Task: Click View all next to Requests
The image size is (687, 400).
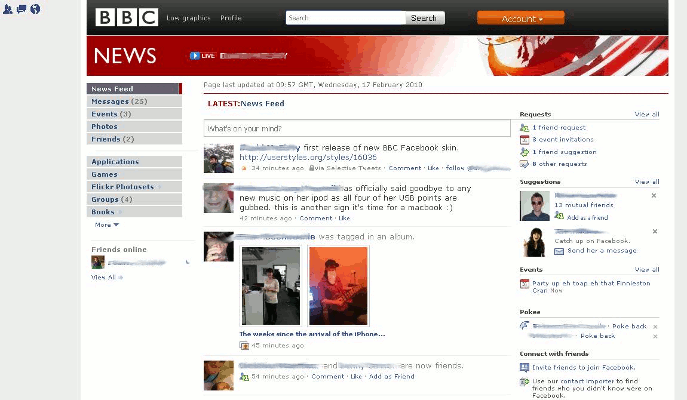Action: click(647, 114)
